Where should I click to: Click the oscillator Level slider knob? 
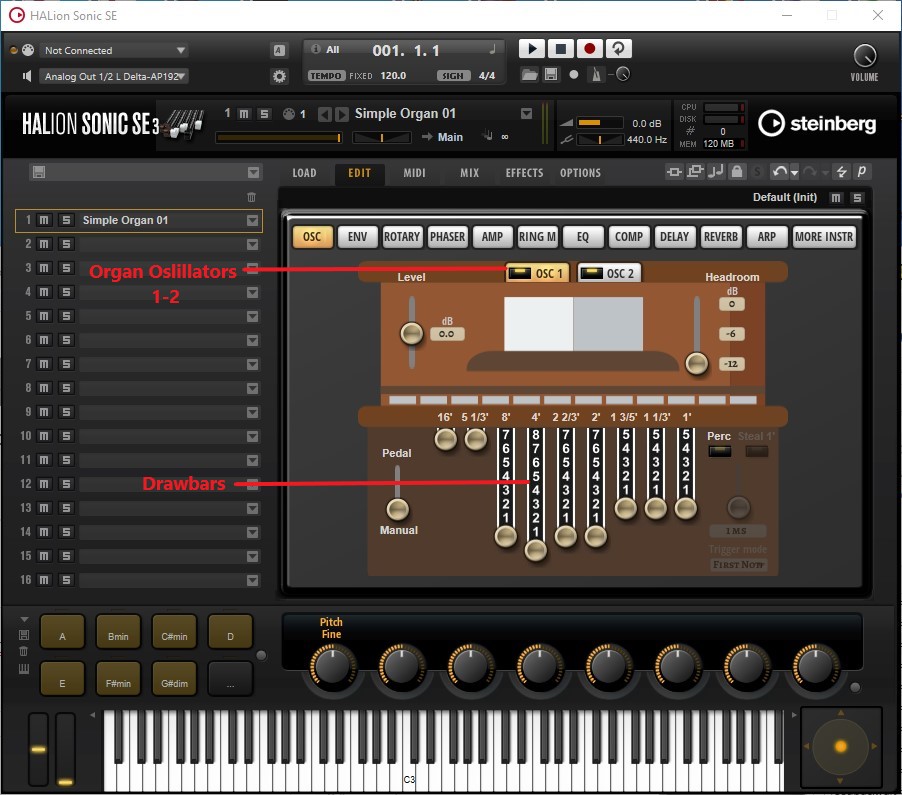411,334
